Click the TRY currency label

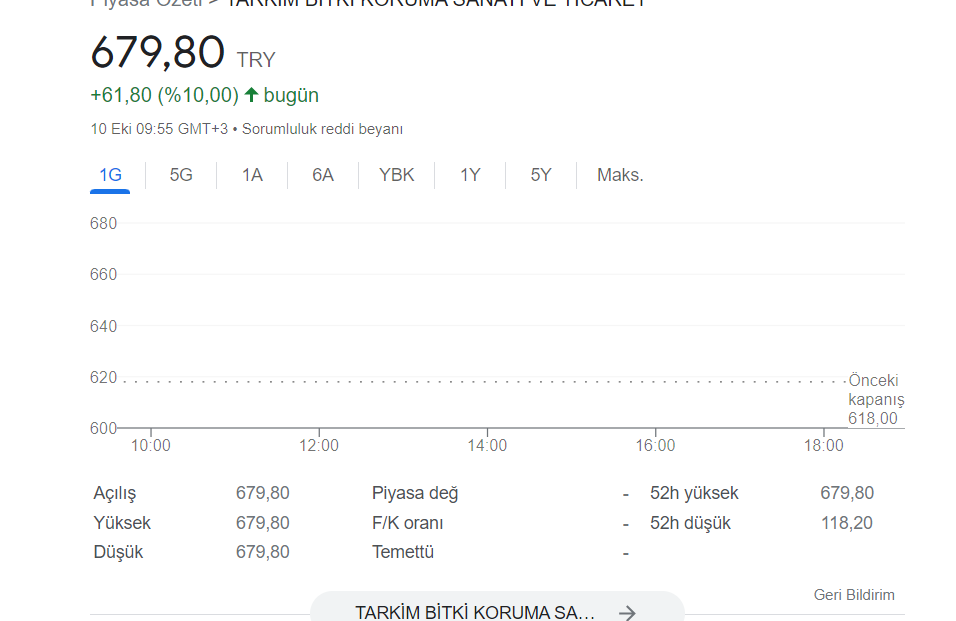coord(256,60)
